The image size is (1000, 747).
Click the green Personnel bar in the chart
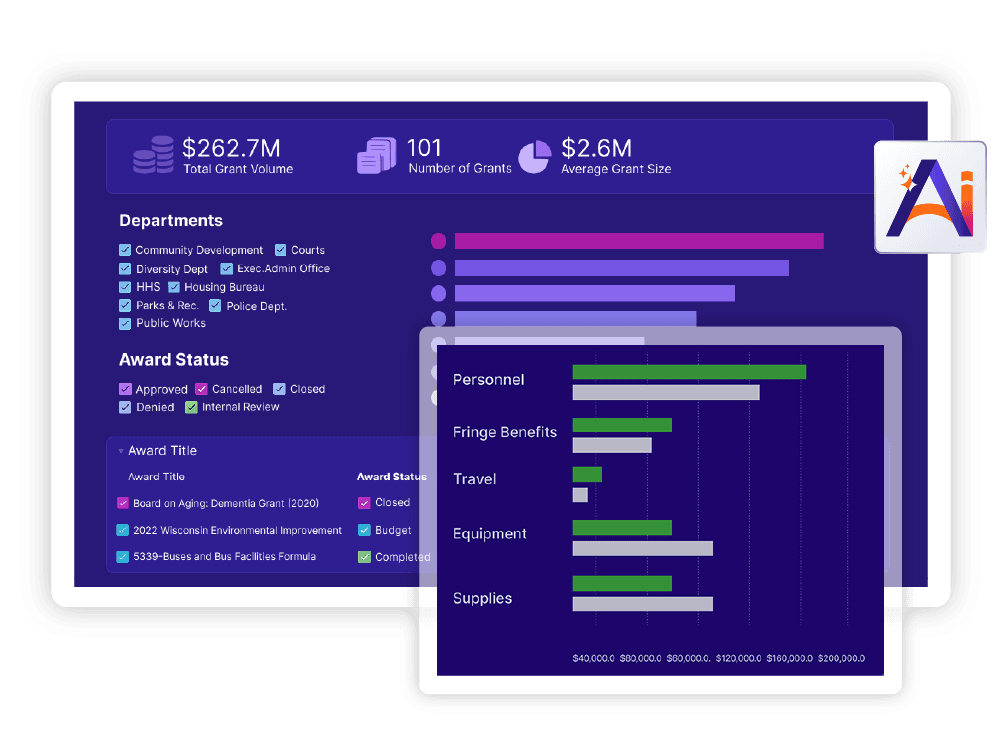click(x=688, y=370)
